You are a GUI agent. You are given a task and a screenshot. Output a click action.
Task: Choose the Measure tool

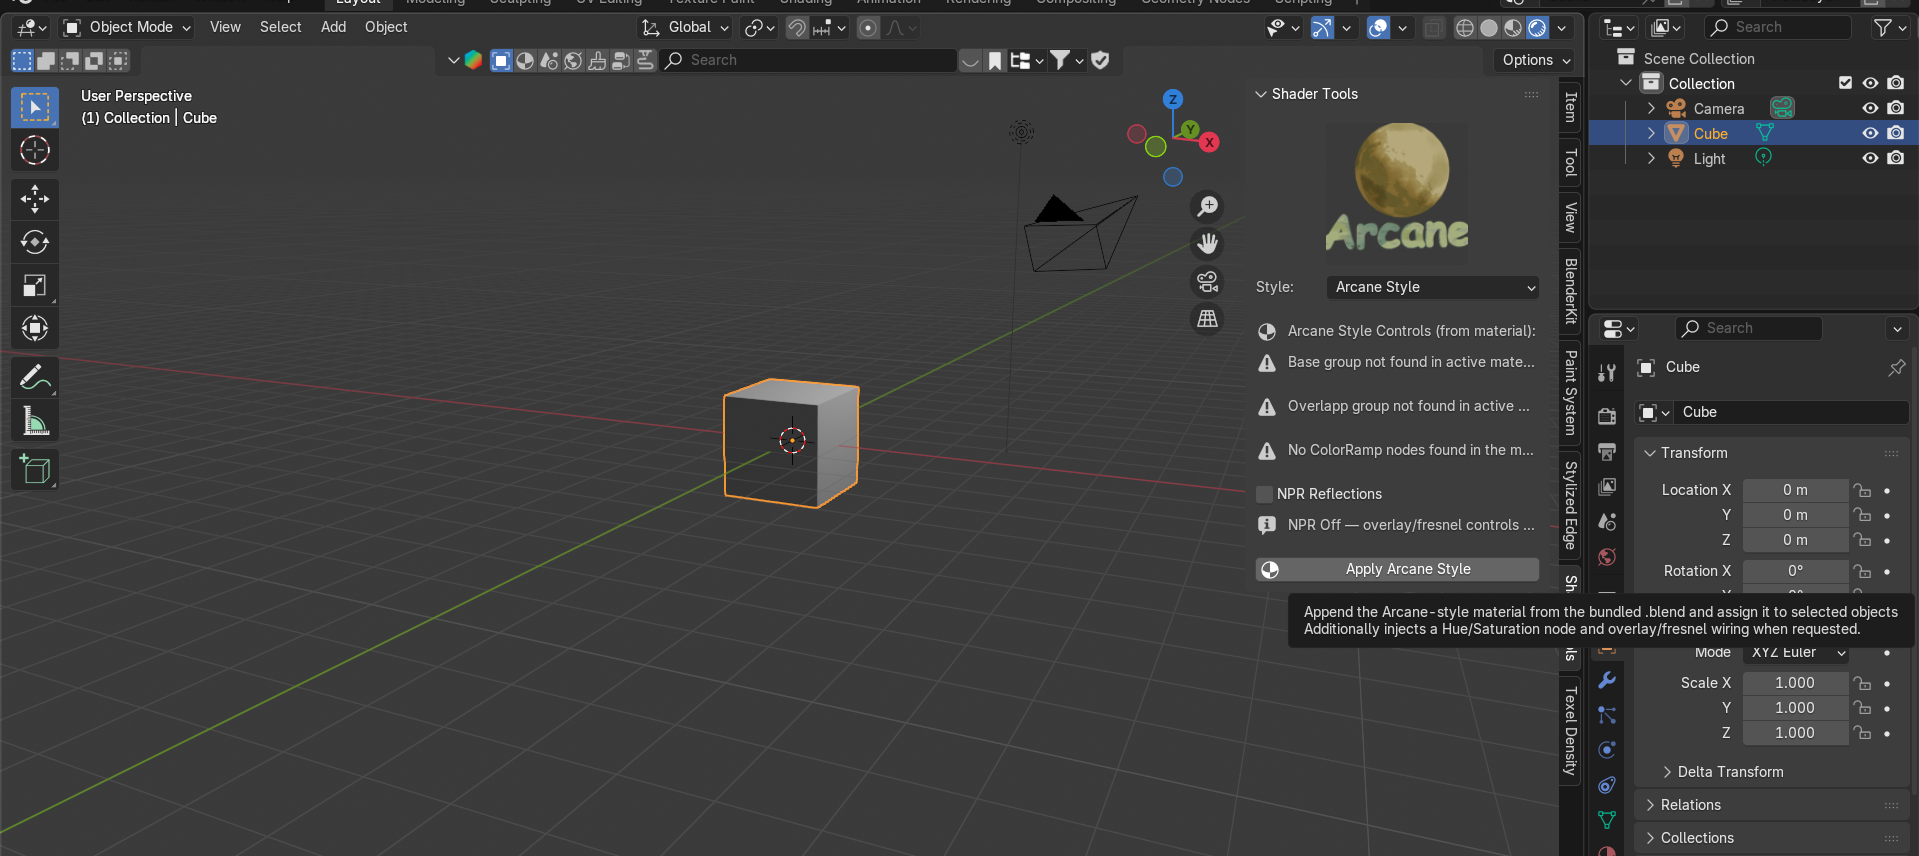pyautogui.click(x=35, y=421)
